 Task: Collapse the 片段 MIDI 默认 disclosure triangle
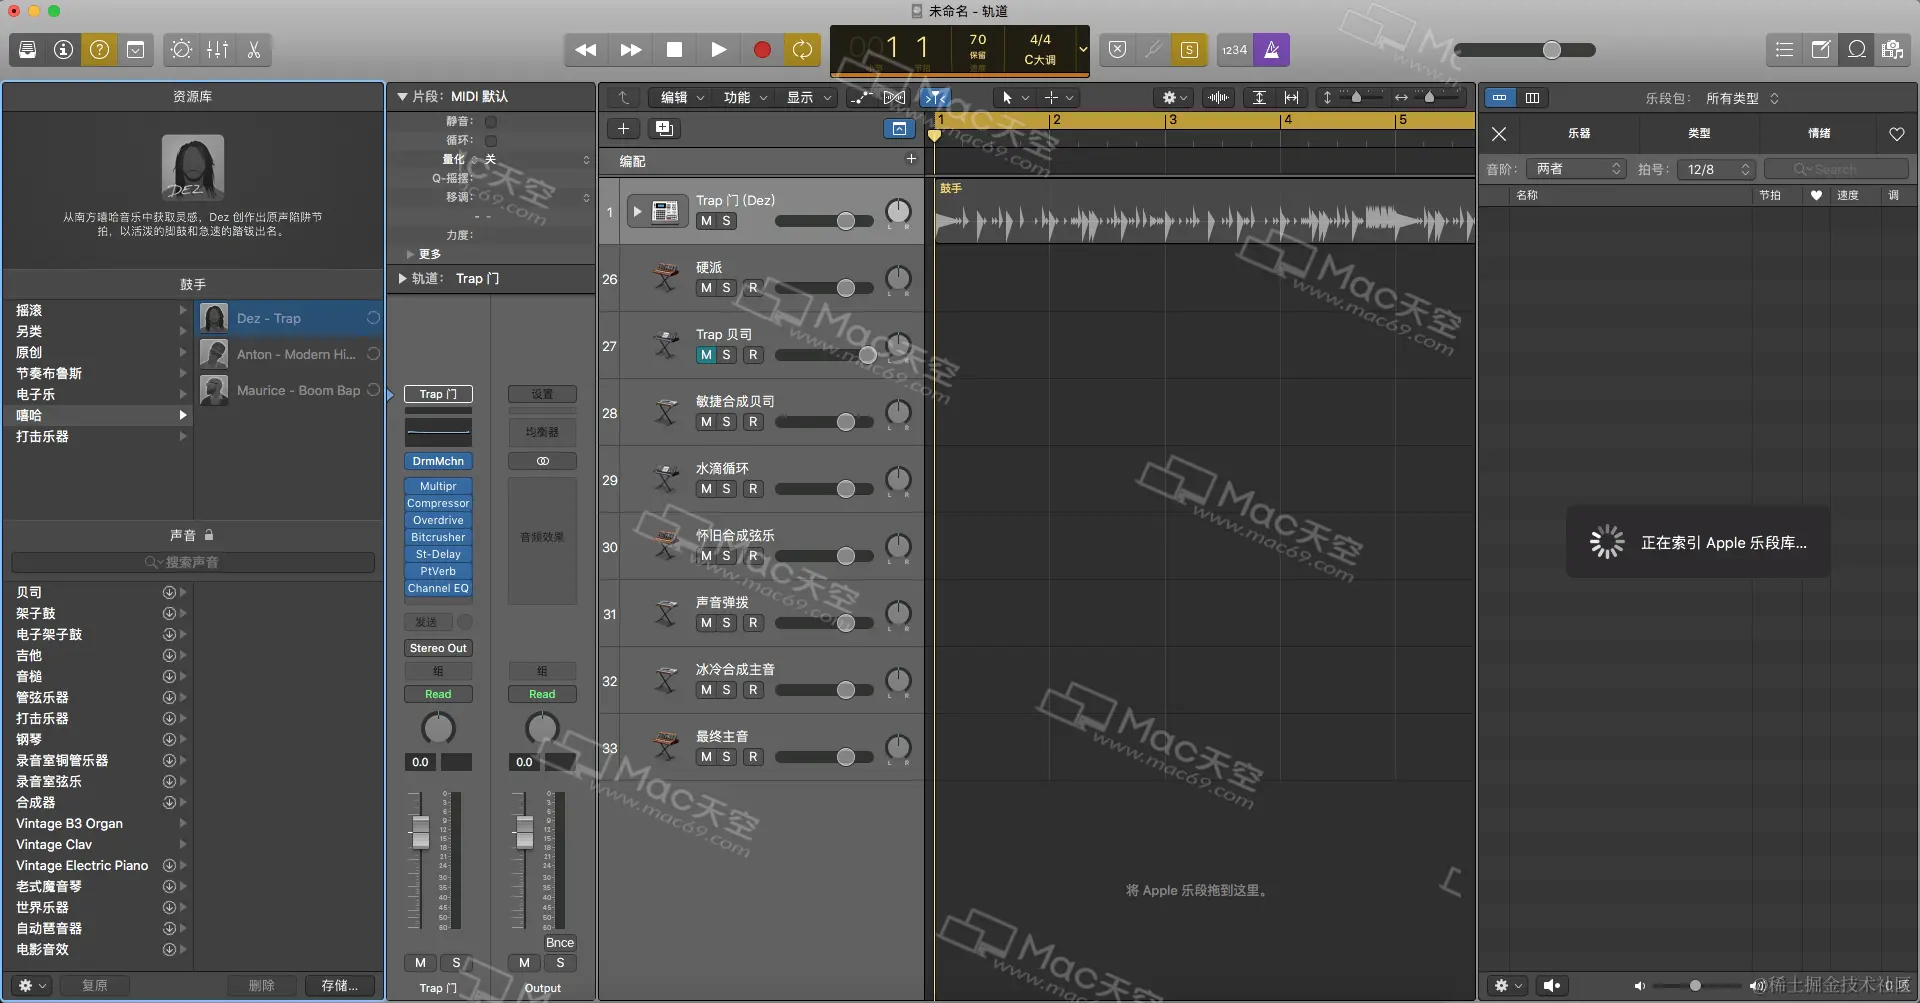[x=402, y=97]
